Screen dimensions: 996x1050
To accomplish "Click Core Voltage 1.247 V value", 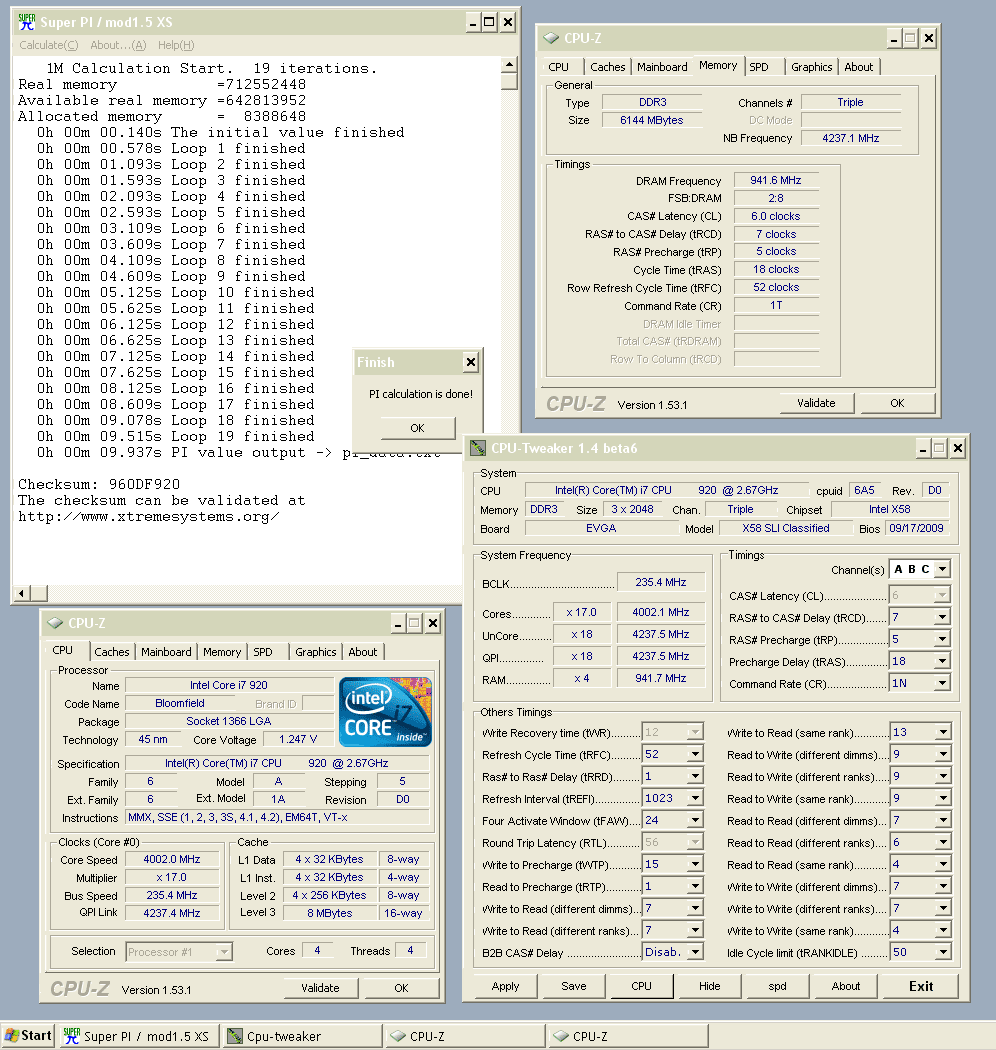I will (298, 739).
